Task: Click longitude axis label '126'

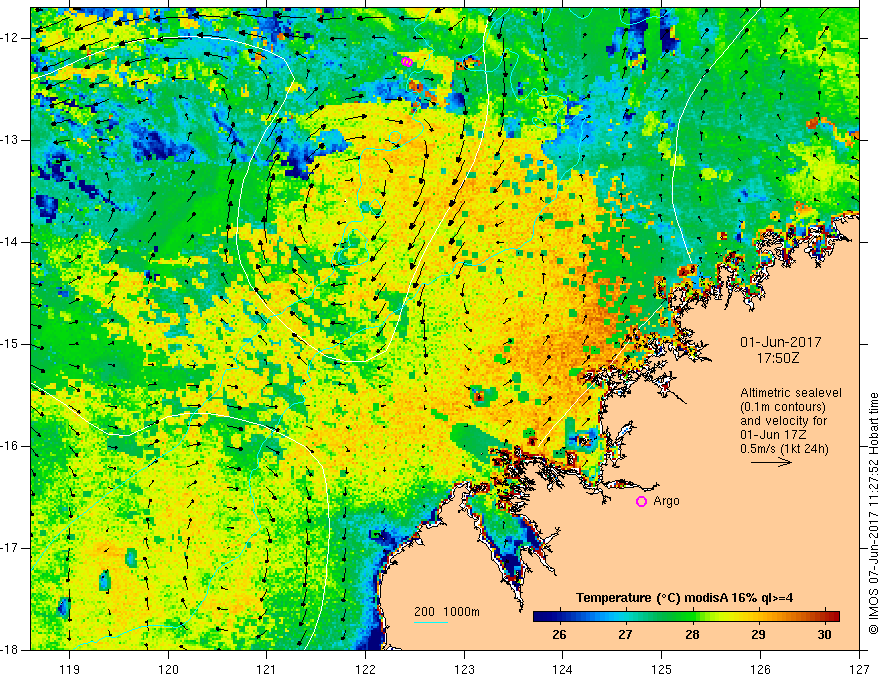Action: [760, 669]
